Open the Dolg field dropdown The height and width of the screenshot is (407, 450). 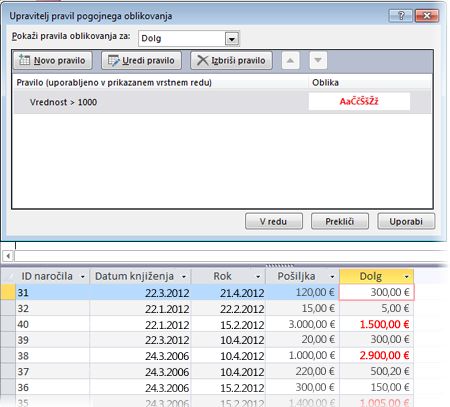pyautogui.click(x=232, y=39)
